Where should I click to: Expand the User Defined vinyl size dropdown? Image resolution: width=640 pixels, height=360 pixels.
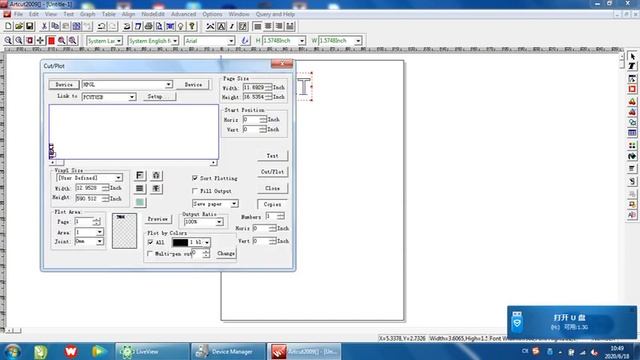tap(118, 178)
